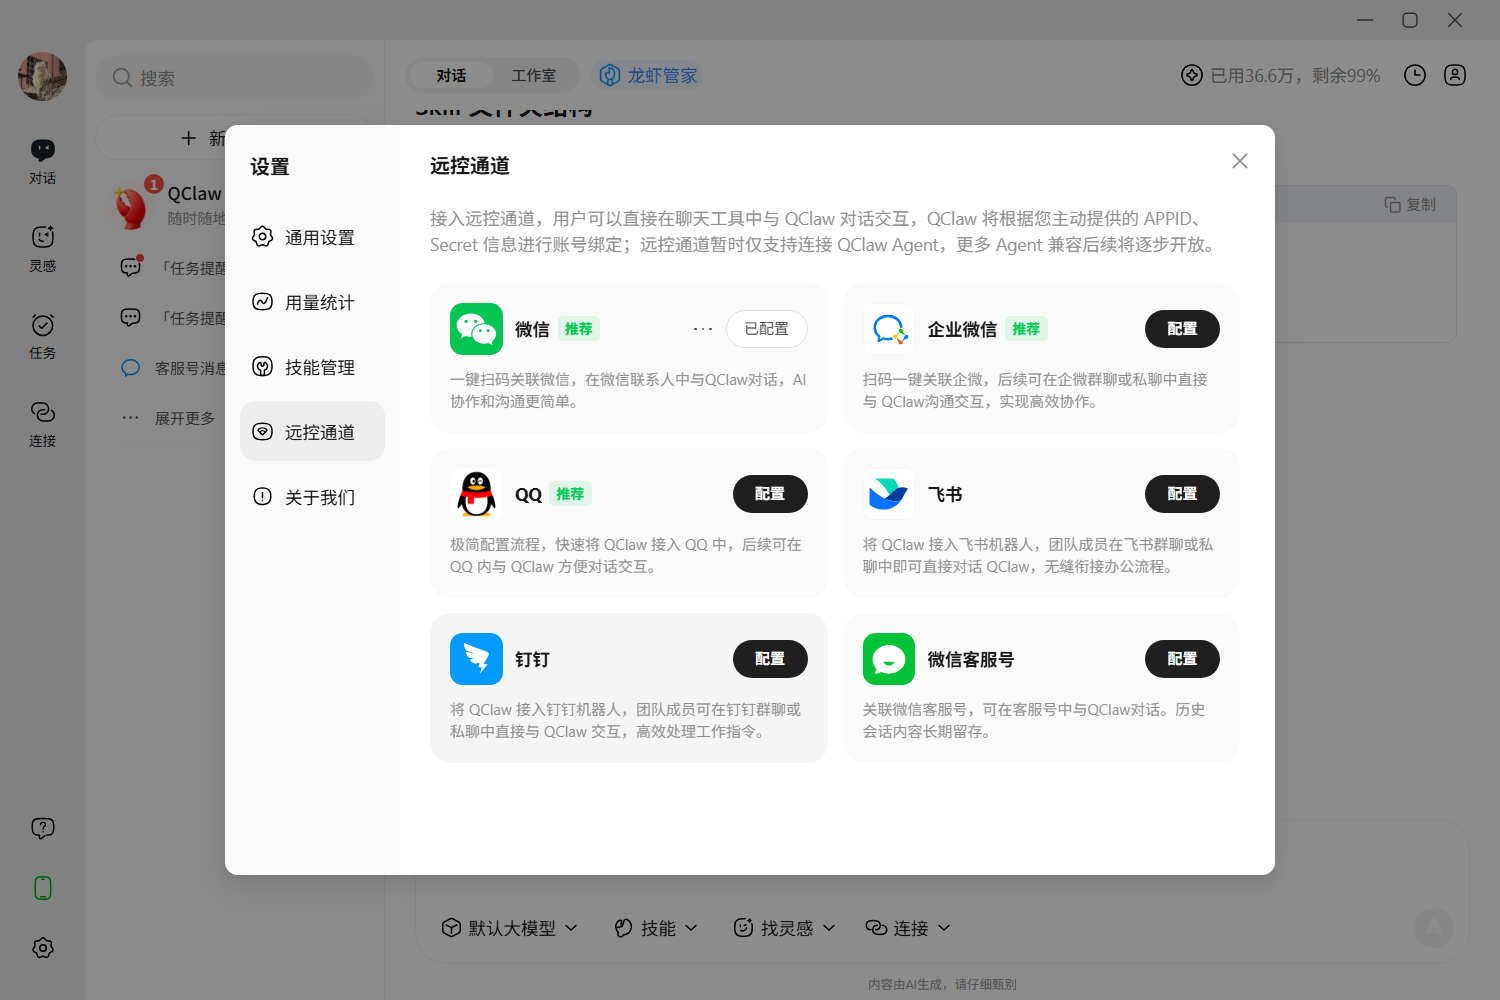This screenshot has height=1000, width=1500.
Task: Open the account profile icon
Action: (x=1455, y=76)
